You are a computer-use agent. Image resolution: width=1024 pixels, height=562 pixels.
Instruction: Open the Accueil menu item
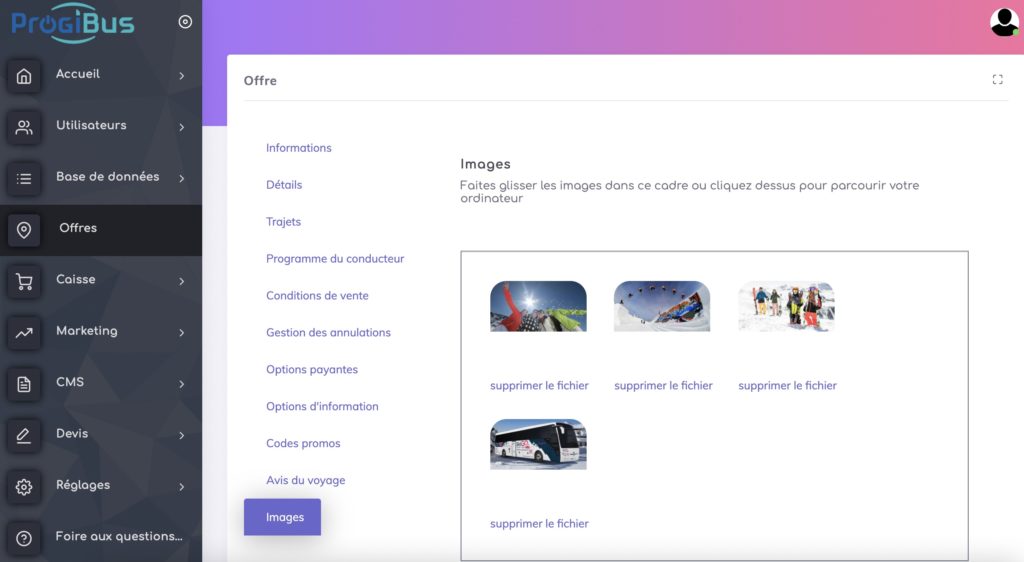coord(101,76)
